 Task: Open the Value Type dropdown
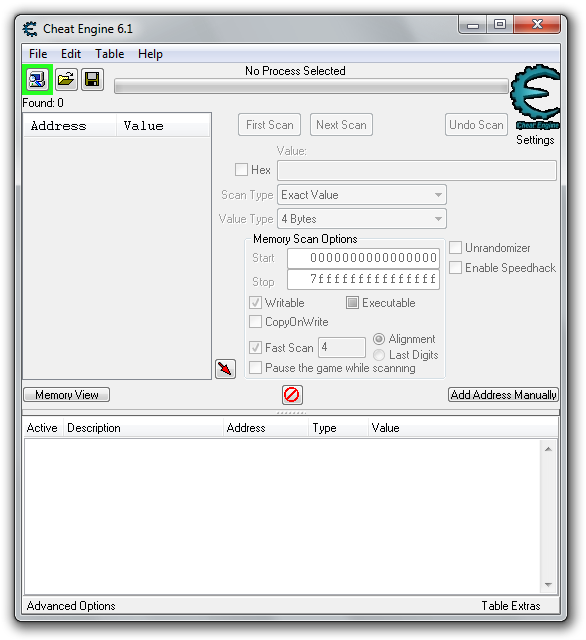pyautogui.click(x=362, y=219)
